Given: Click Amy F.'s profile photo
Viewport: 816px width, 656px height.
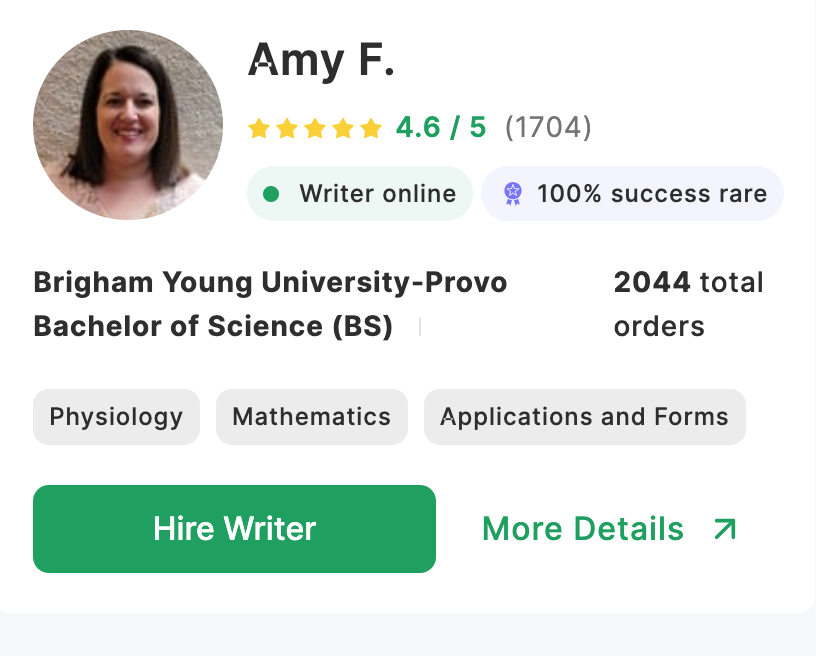Looking at the screenshot, I should (x=128, y=125).
